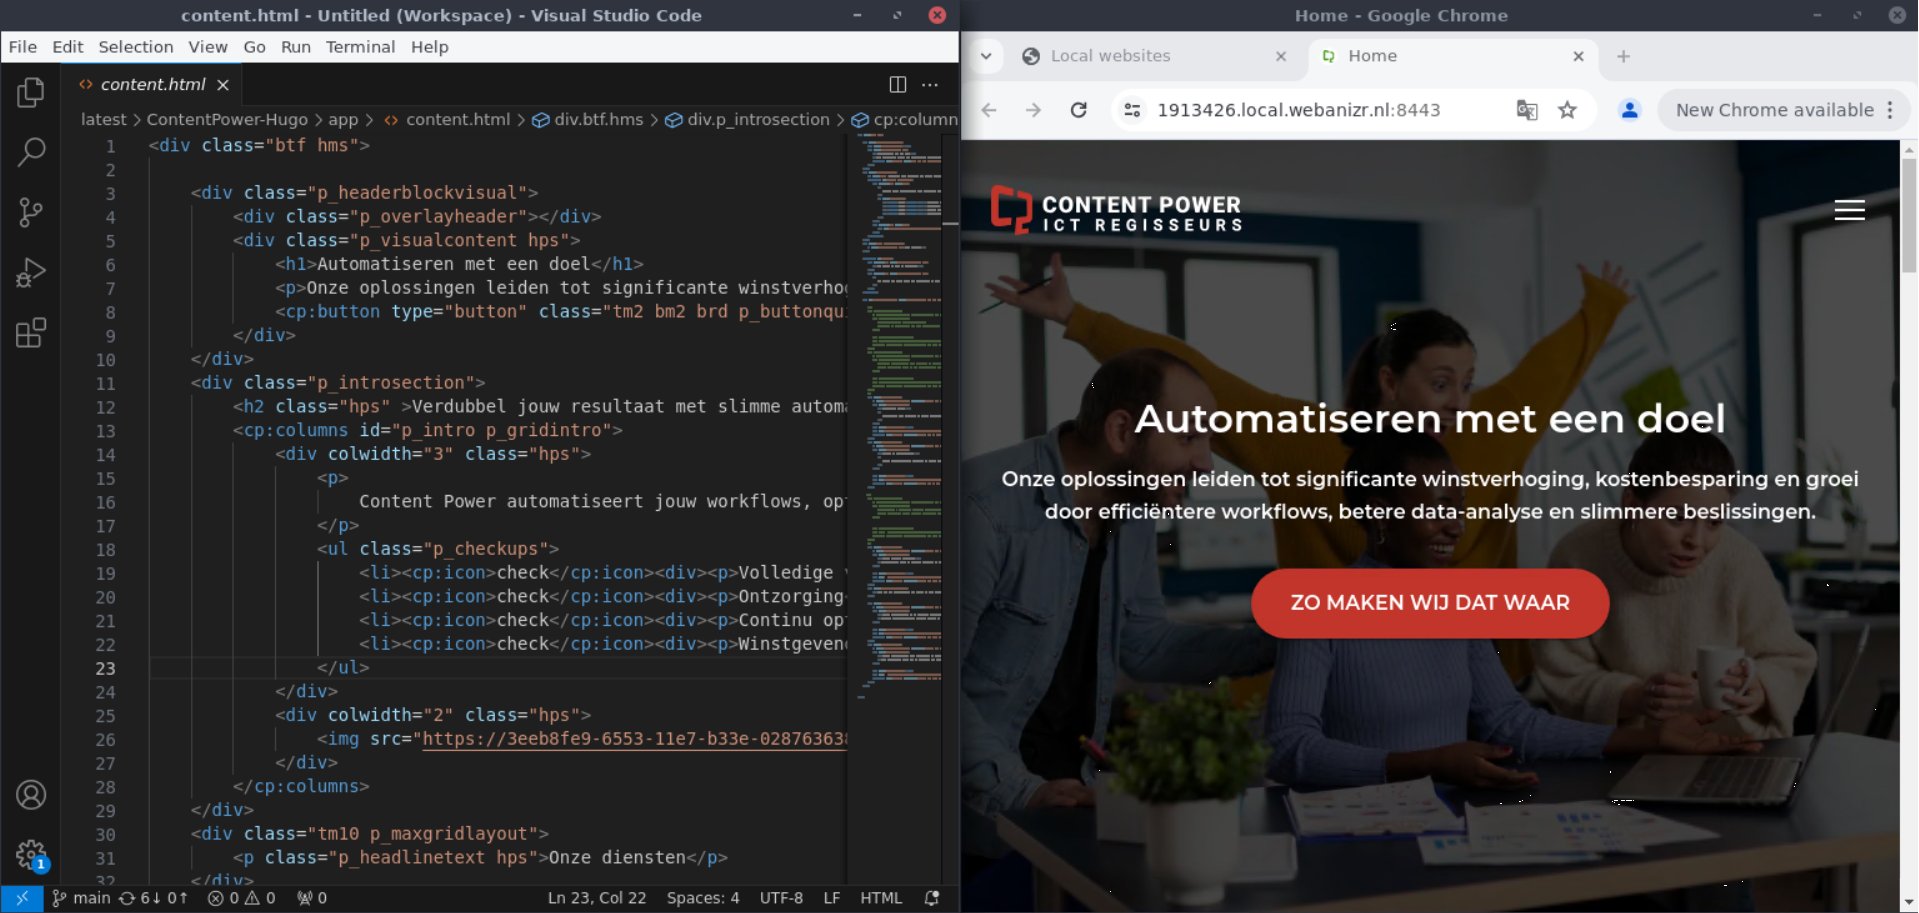Screen dimensions: 1919x913
Task: Select language mode HTML
Action: [881, 898]
